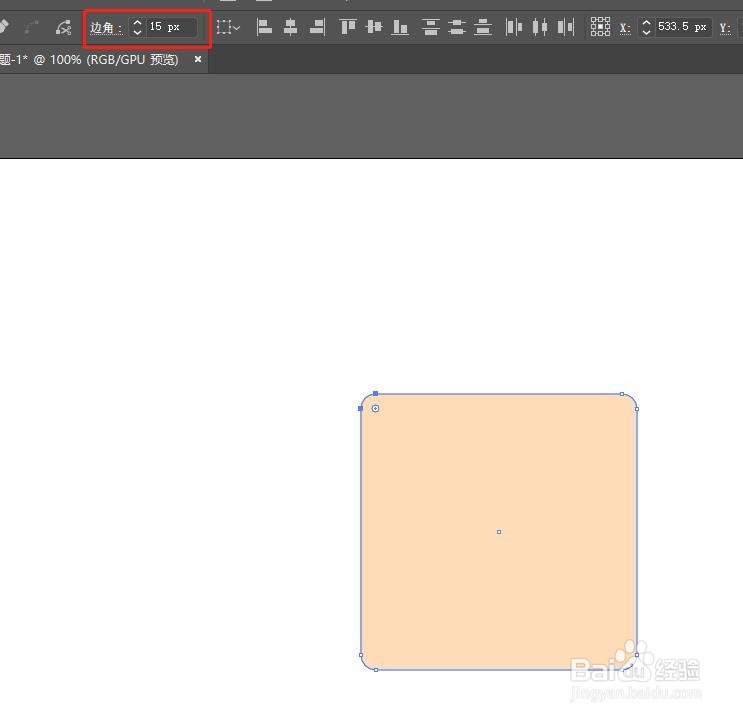Select the top-right anchor on the right edge

[637, 409]
